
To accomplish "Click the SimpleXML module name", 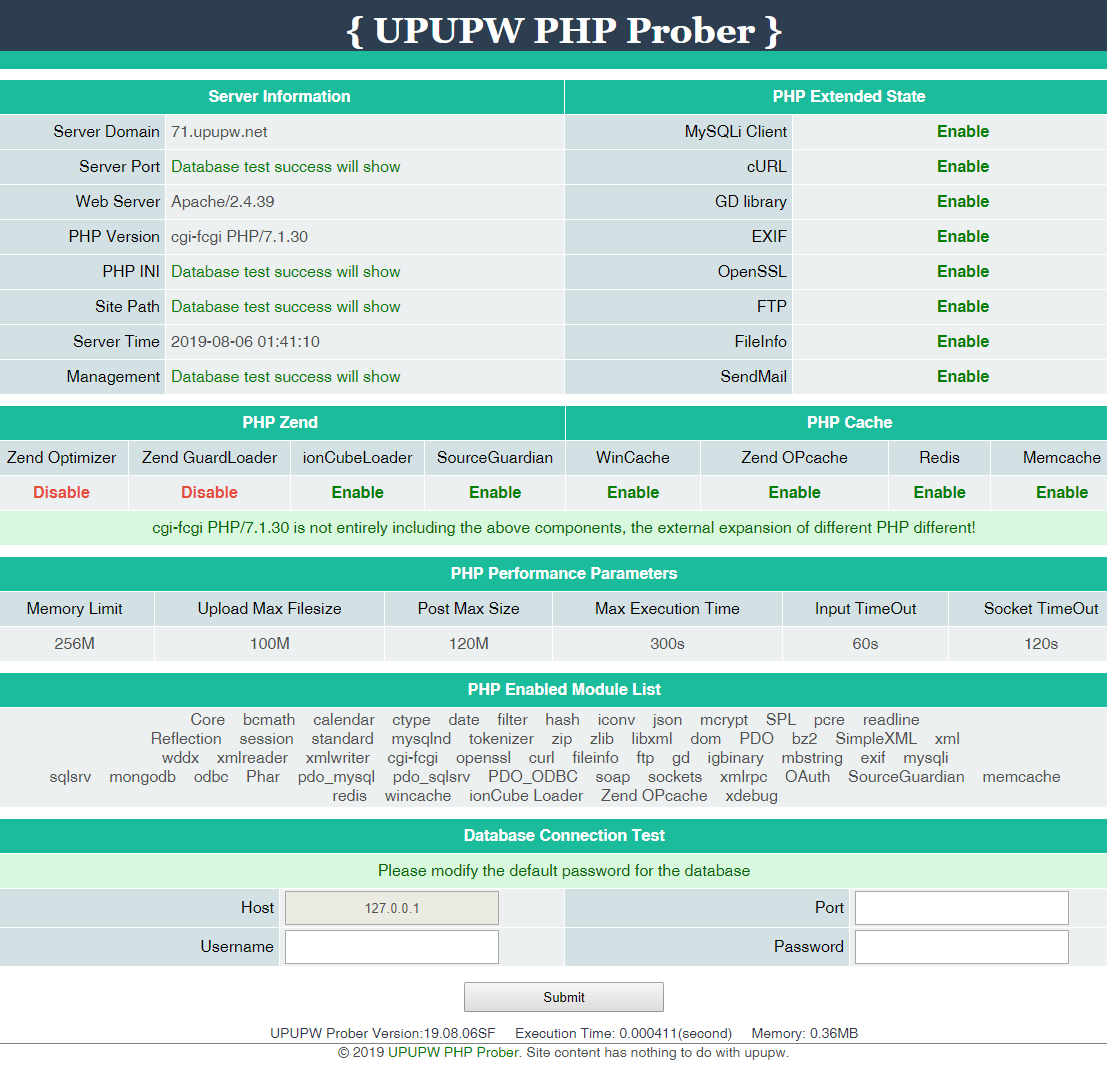I will (875, 739).
